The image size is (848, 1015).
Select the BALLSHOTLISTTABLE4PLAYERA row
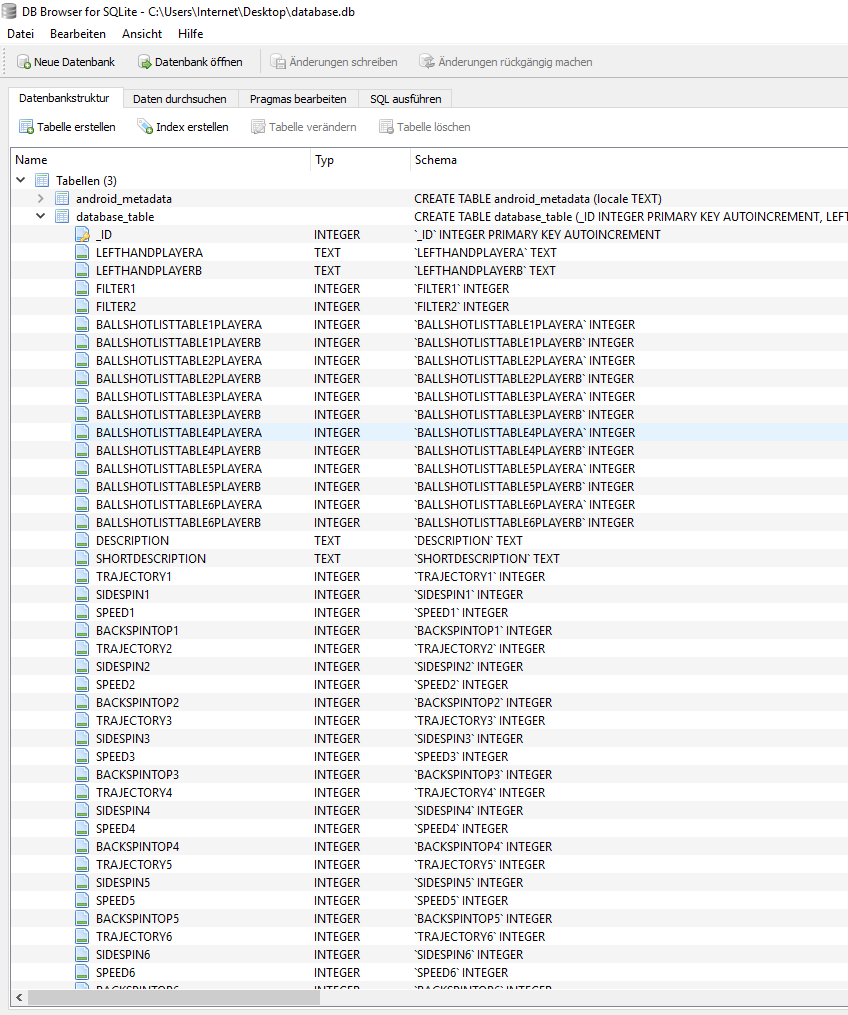coord(179,433)
